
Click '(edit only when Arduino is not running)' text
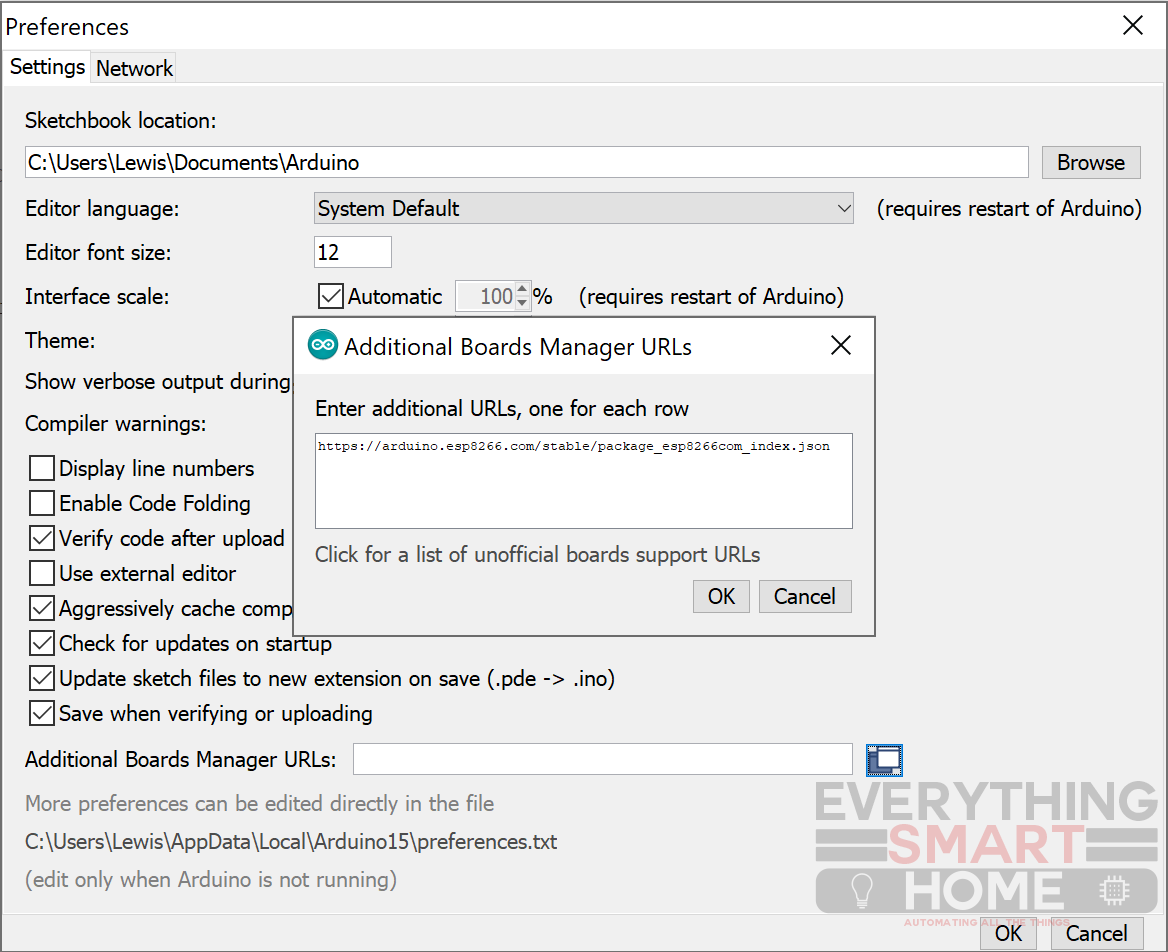(211, 880)
